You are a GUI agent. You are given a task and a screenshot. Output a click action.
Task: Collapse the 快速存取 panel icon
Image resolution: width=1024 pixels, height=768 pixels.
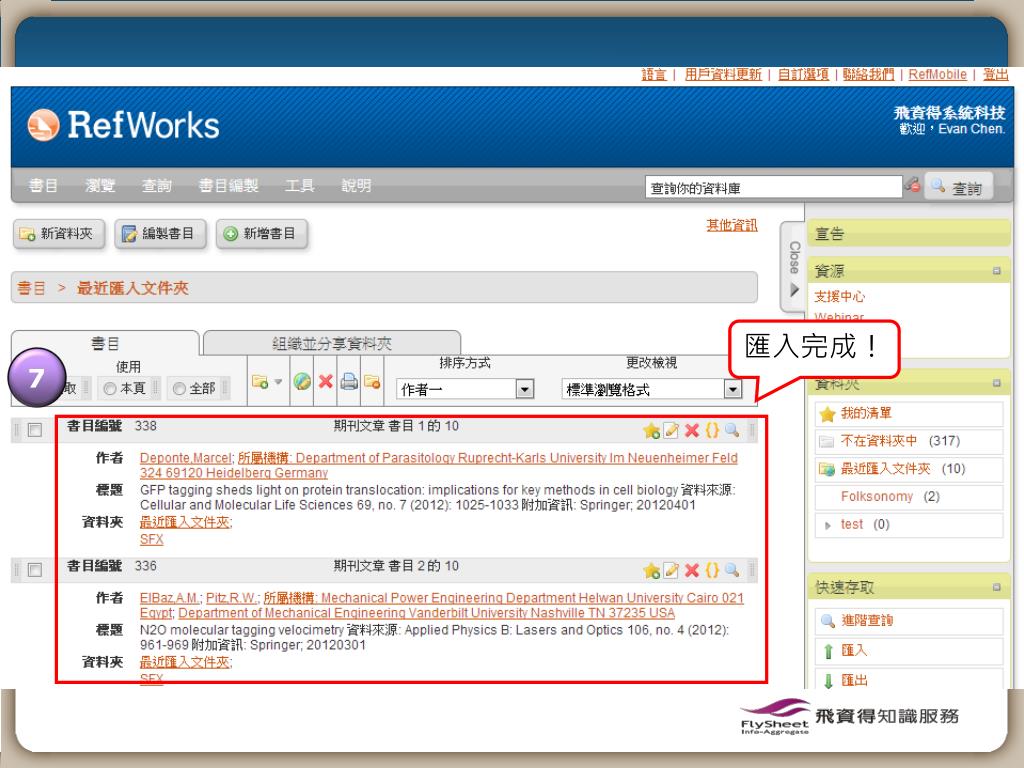pyautogui.click(x=996, y=587)
